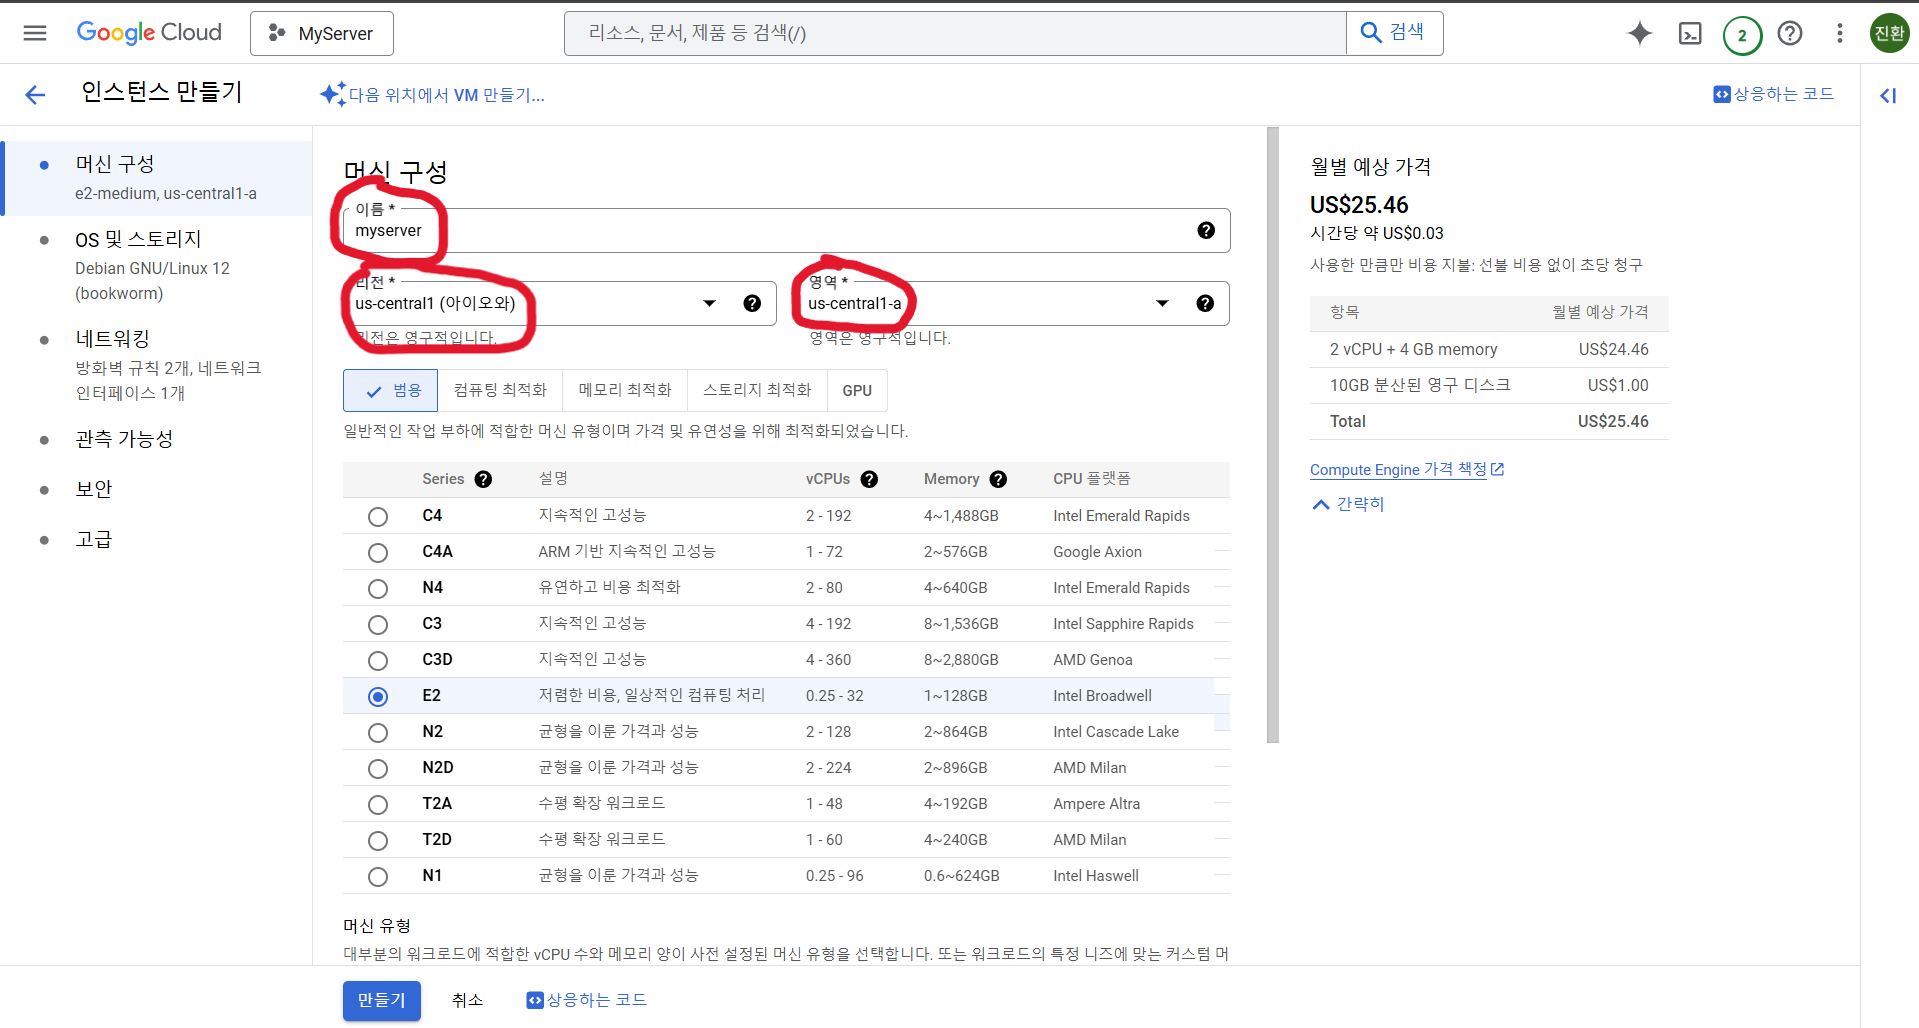Viewport: 1919px width, 1028px height.
Task: Open the region dropdown us-central1 (아이오와)
Action: [x=540, y=304]
